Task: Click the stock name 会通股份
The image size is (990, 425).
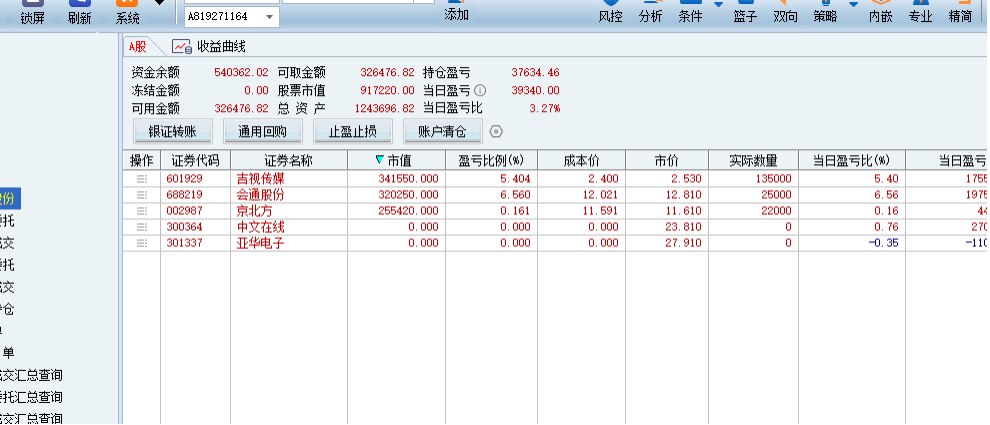Action: click(x=260, y=195)
